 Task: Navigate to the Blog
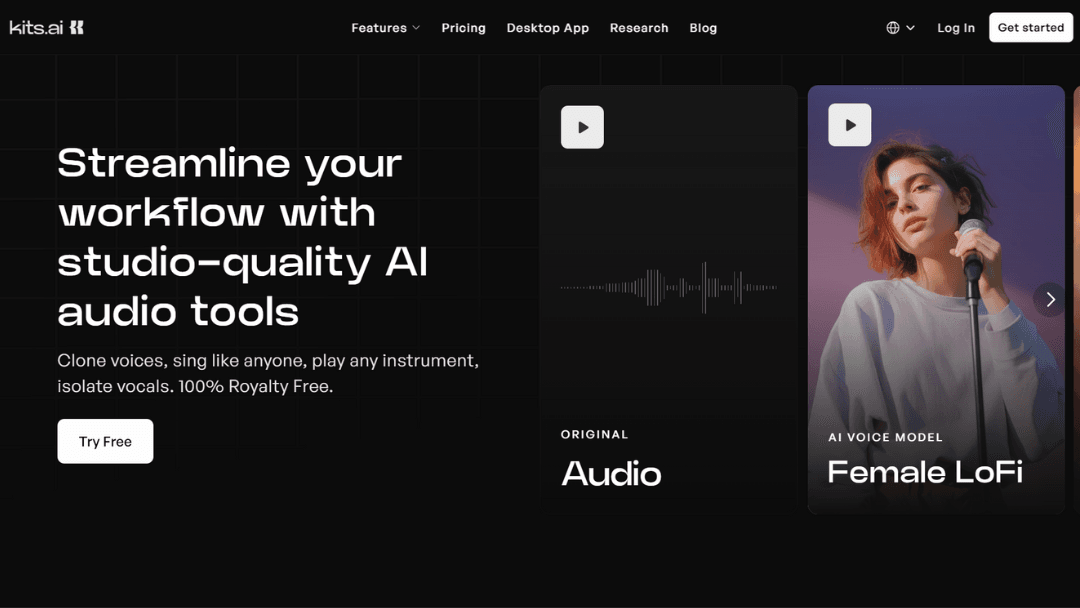point(703,28)
